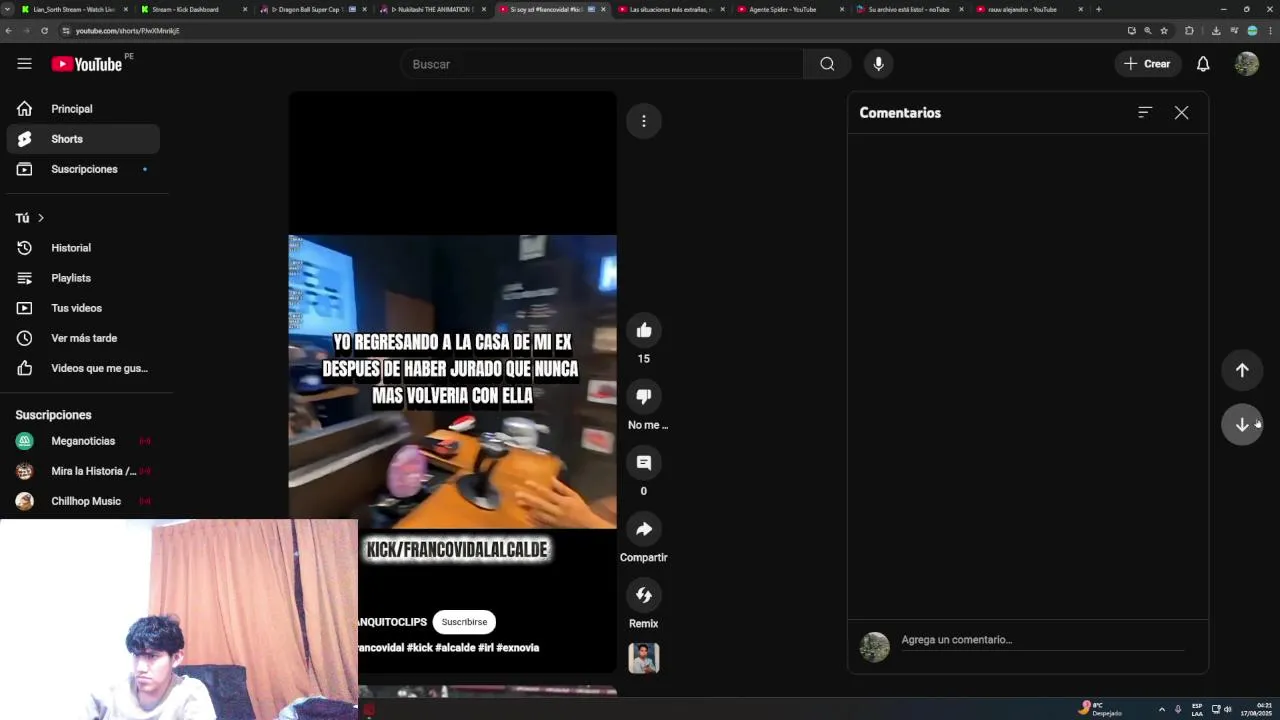Subscribe with the Suscribirse button
This screenshot has width=1280, height=720.
tap(464, 622)
